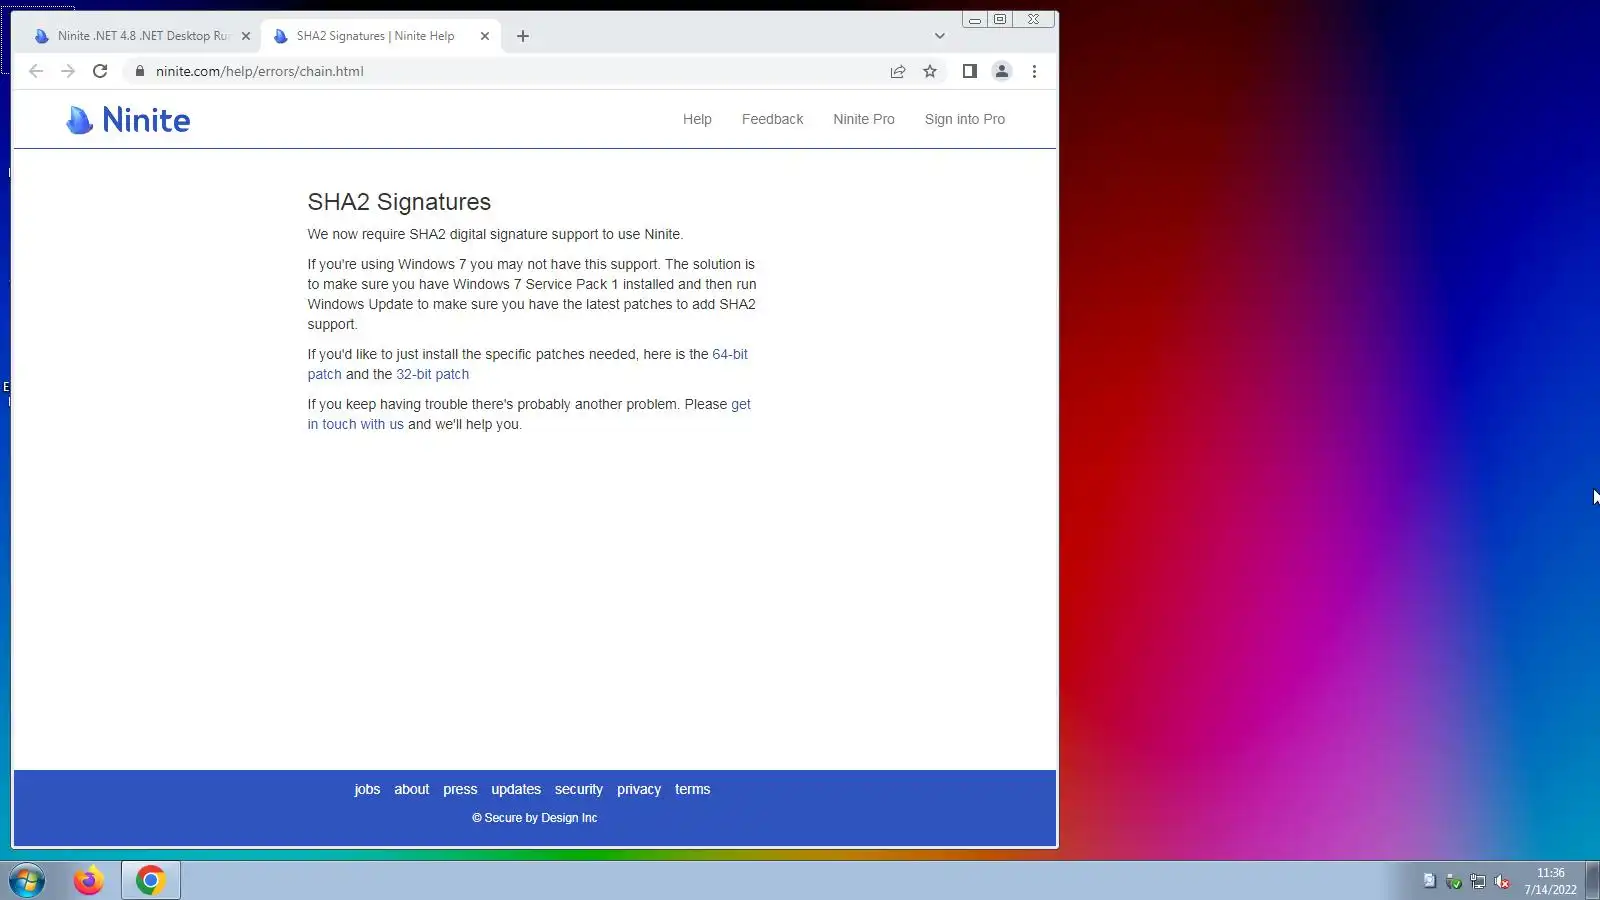This screenshot has height=900, width=1600.
Task: Open press footer link
Action: click(x=460, y=789)
